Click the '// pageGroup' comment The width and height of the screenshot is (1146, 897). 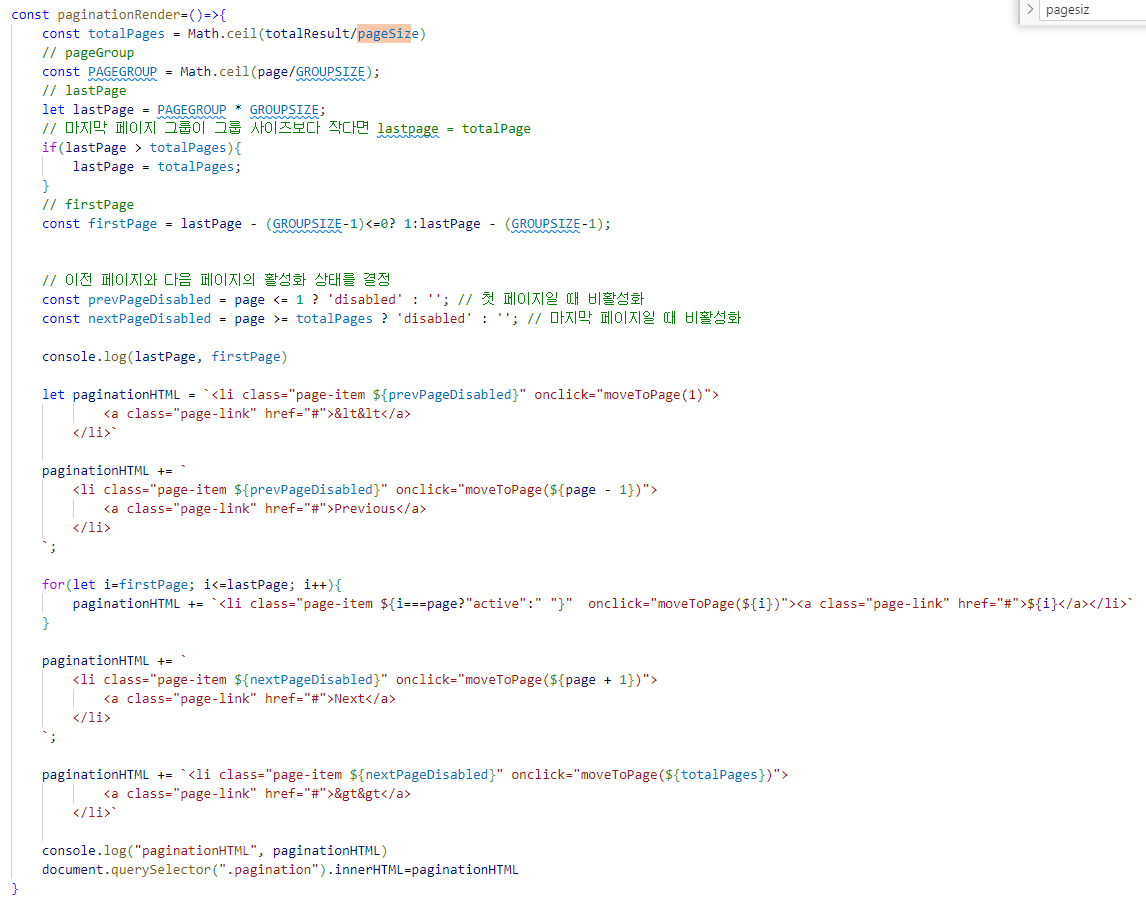[88, 53]
